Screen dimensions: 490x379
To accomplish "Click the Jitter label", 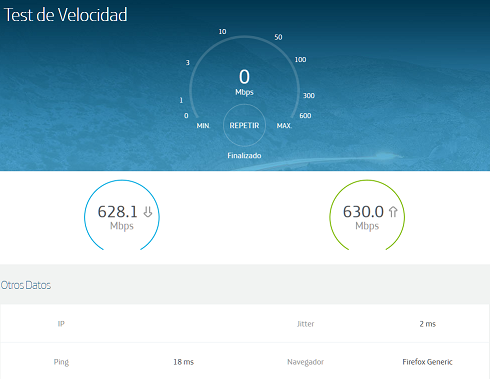I will click(305, 324).
